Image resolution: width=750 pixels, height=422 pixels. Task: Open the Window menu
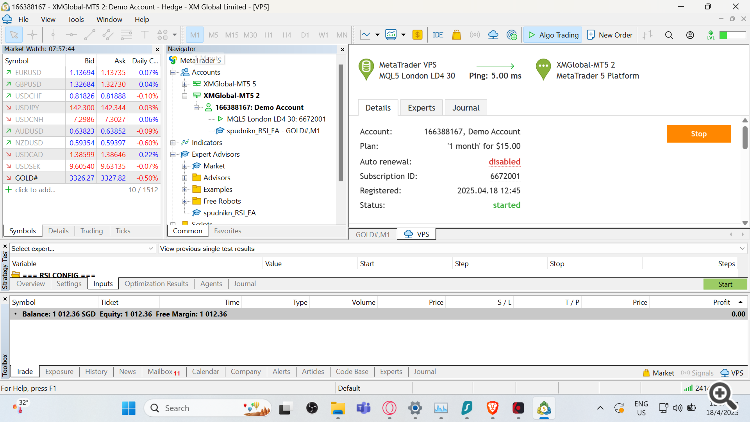coord(109,20)
